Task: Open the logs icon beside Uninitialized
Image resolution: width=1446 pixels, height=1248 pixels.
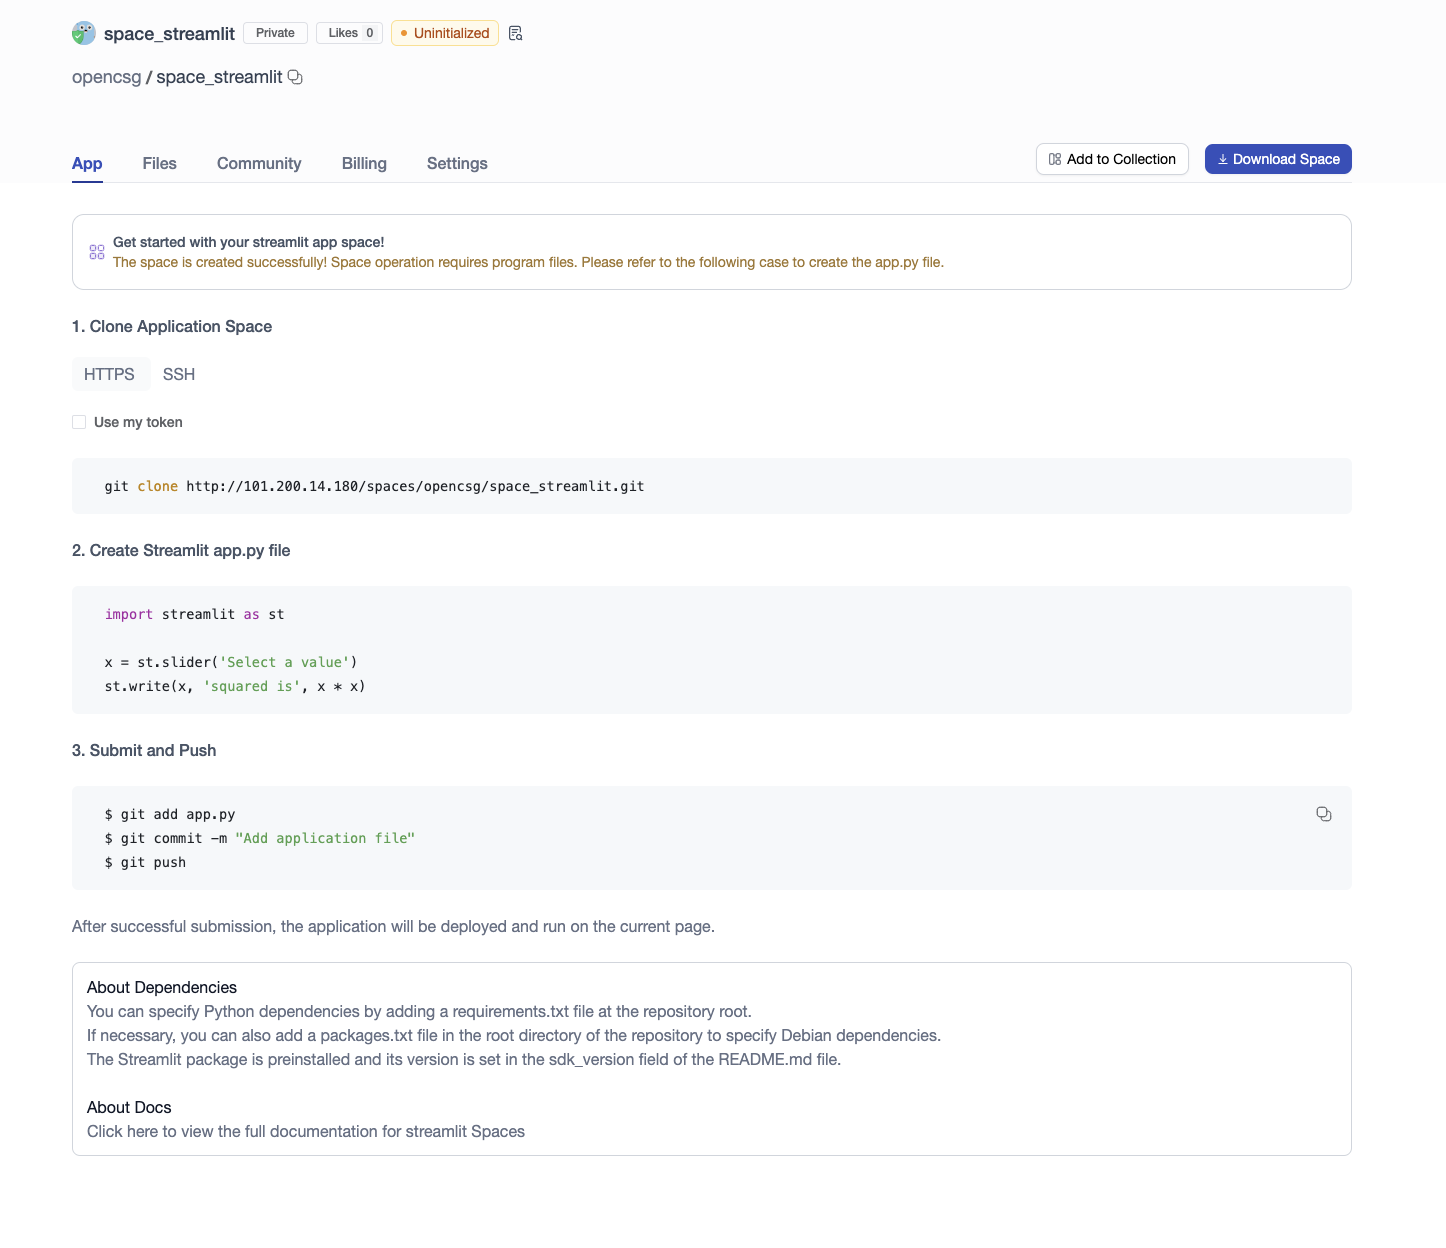Action: (x=515, y=33)
